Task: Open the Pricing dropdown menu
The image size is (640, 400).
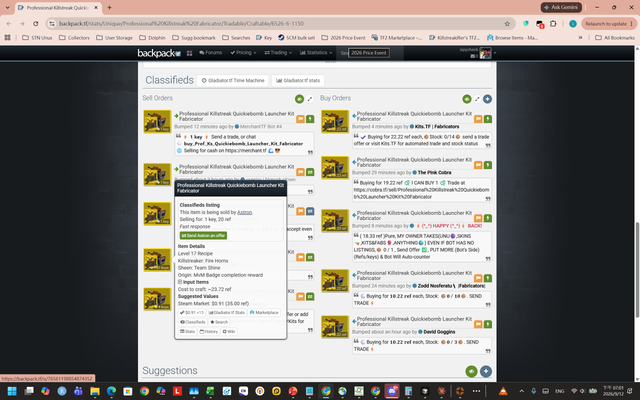Action: (x=243, y=53)
